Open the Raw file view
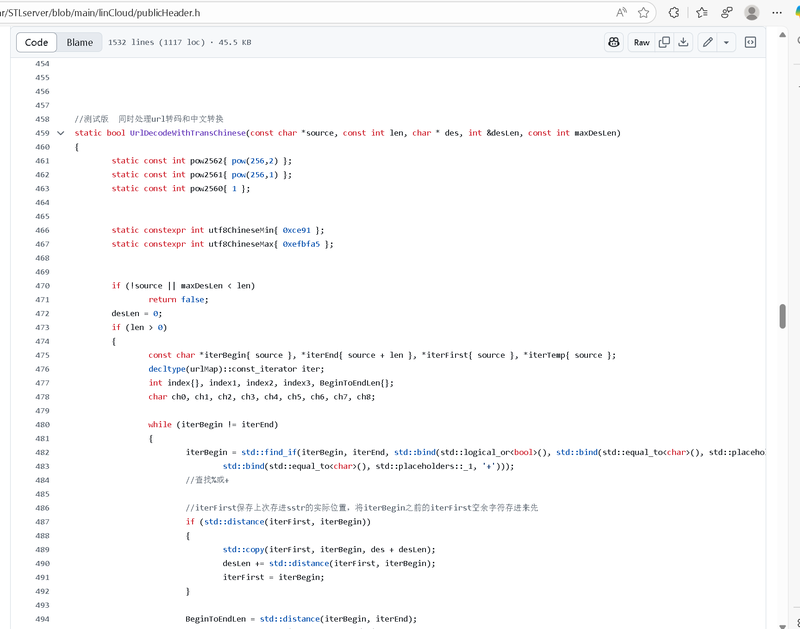 (x=641, y=42)
